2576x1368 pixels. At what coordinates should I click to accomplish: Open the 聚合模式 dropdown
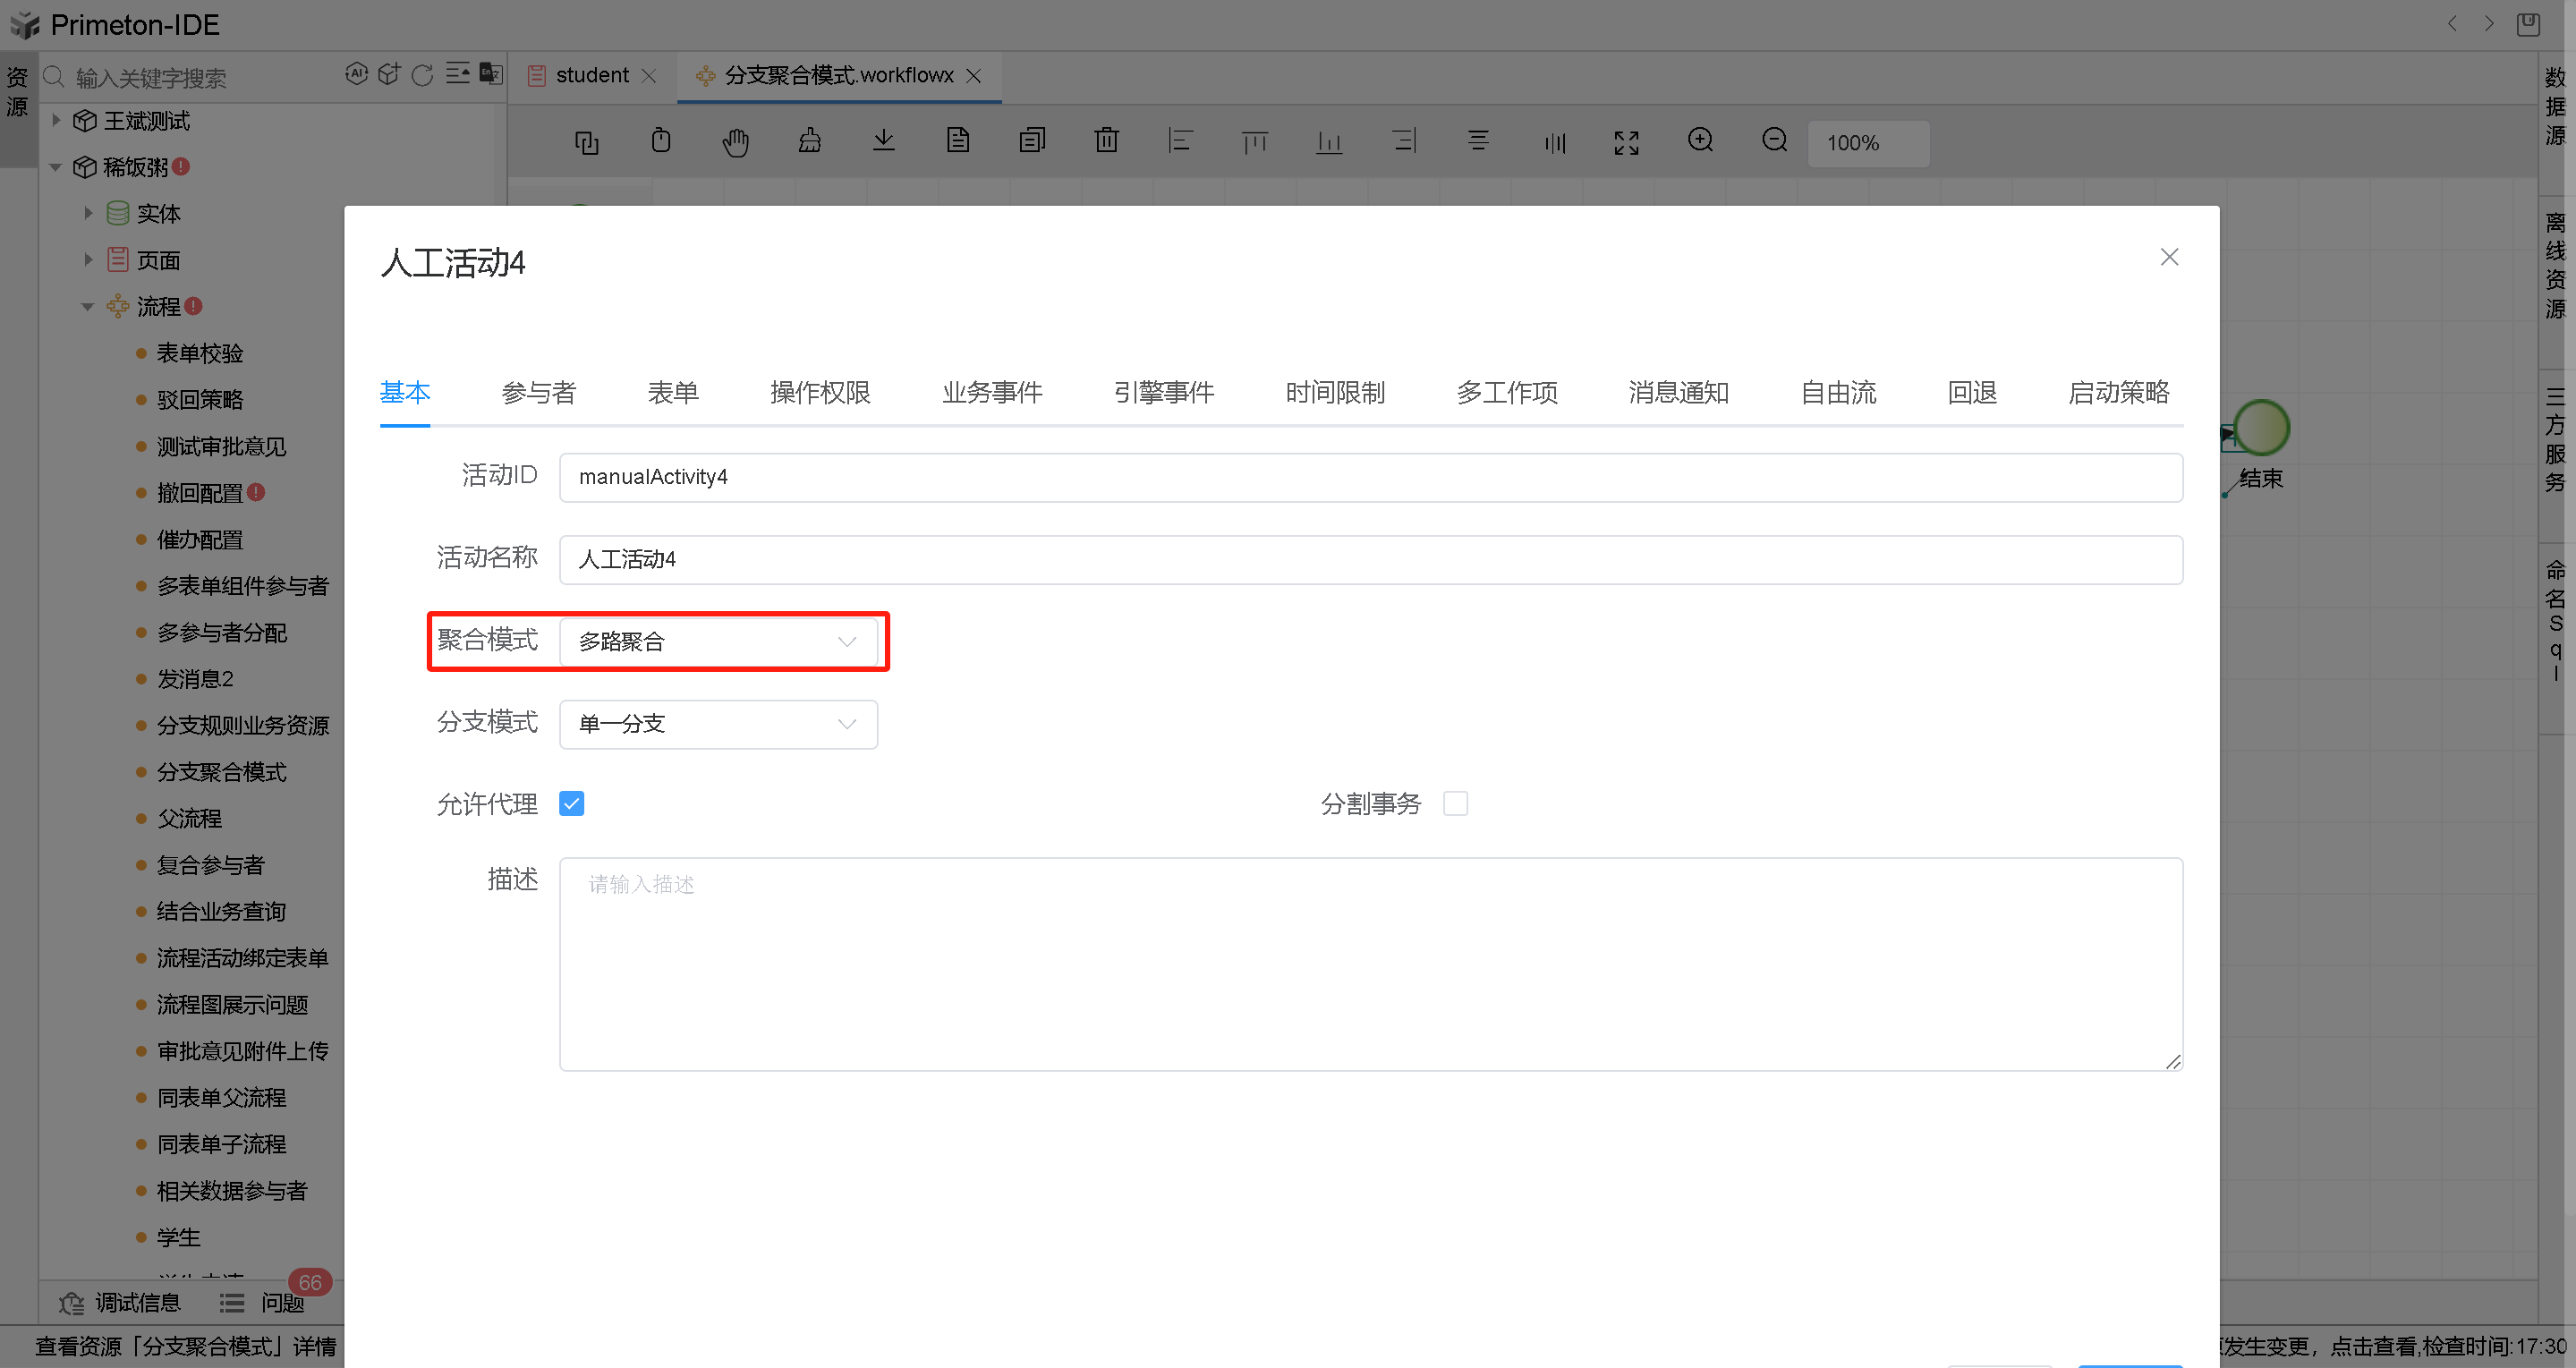(x=718, y=642)
